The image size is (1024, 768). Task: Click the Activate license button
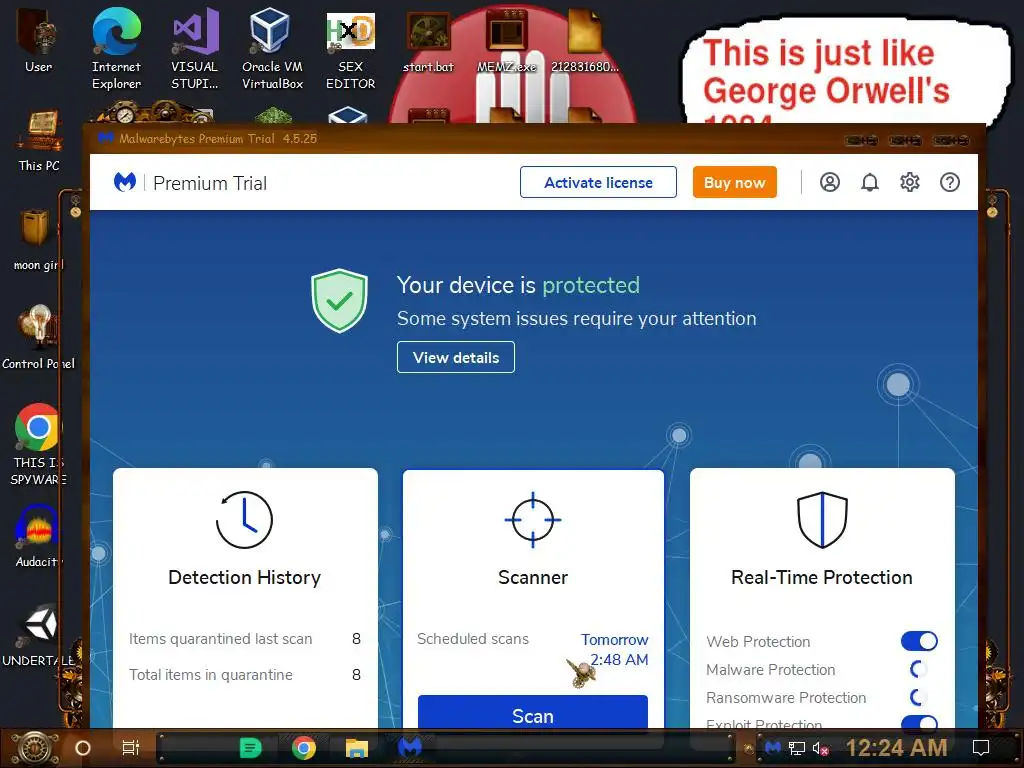click(x=598, y=182)
